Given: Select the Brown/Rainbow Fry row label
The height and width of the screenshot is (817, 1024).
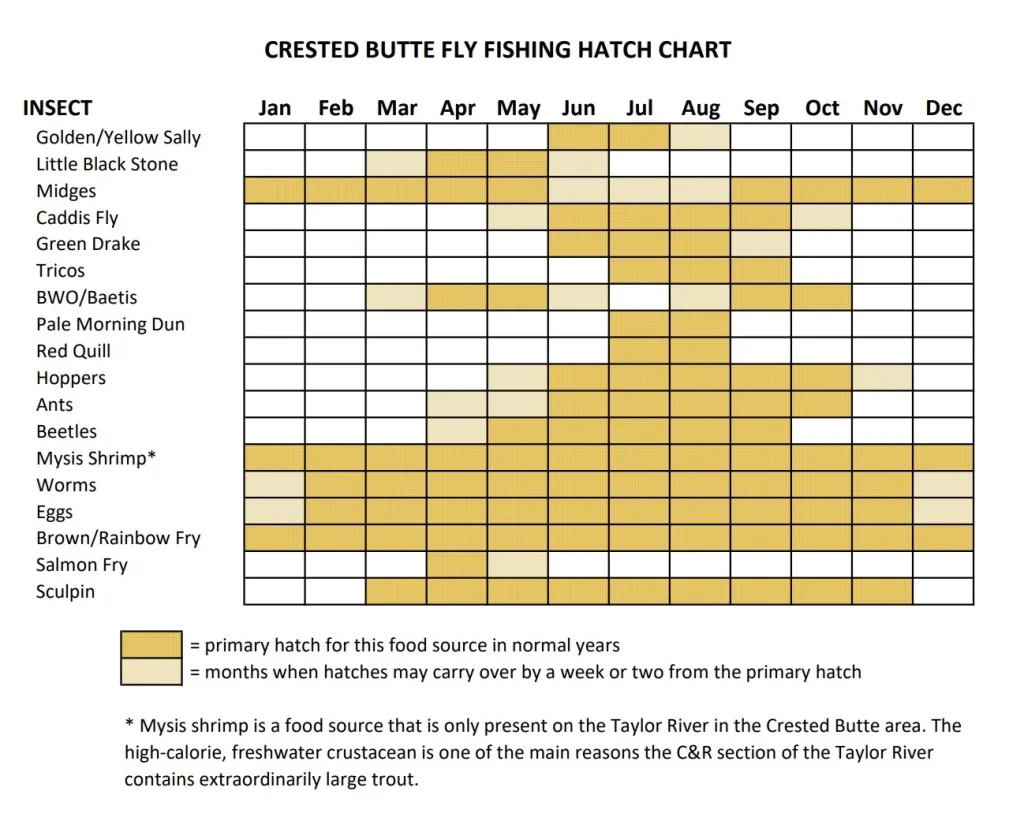Looking at the screenshot, I should pyautogui.click(x=118, y=538).
